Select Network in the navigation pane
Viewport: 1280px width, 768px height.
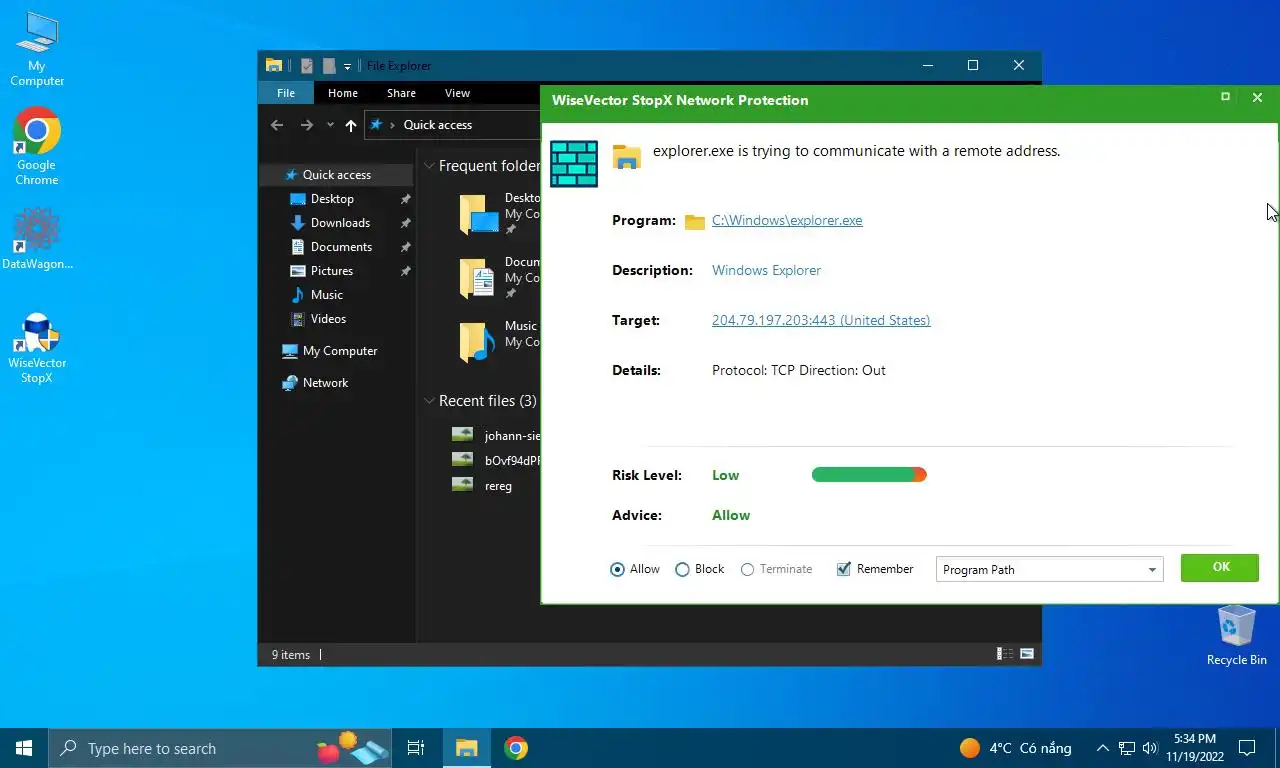[325, 383]
